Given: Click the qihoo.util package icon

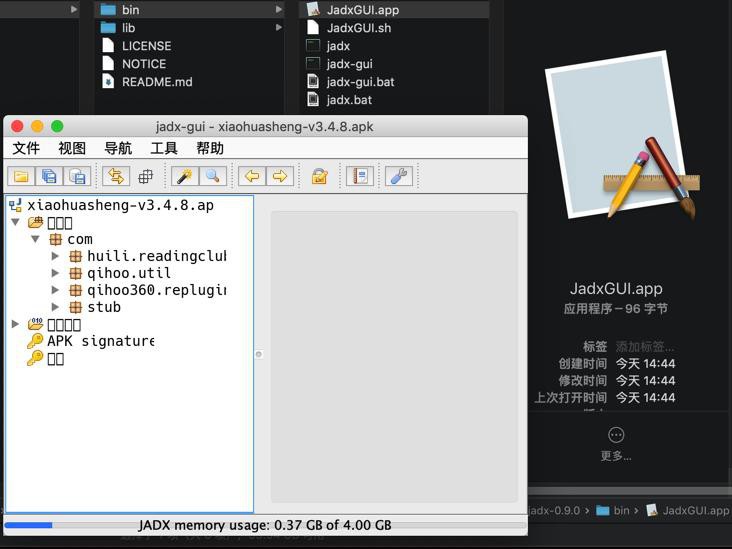Looking at the screenshot, I should click(x=75, y=273).
